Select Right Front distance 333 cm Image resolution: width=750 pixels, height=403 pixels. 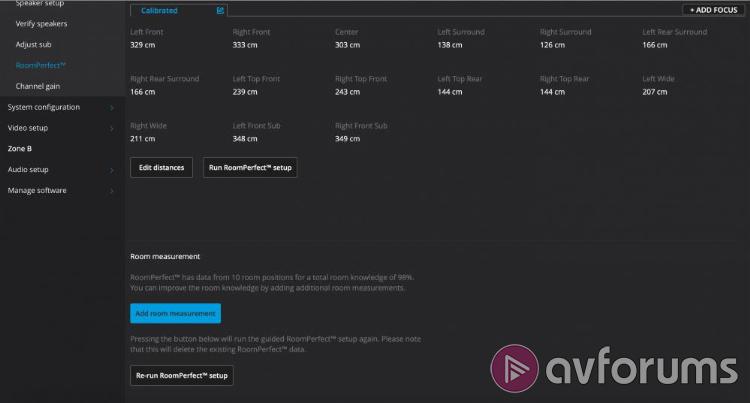coord(245,45)
